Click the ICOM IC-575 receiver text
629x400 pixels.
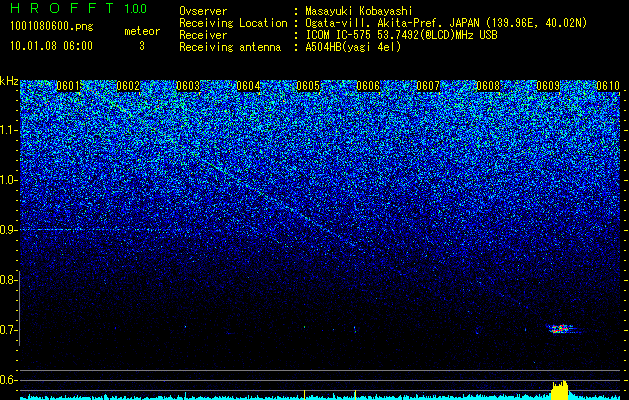pos(401,35)
